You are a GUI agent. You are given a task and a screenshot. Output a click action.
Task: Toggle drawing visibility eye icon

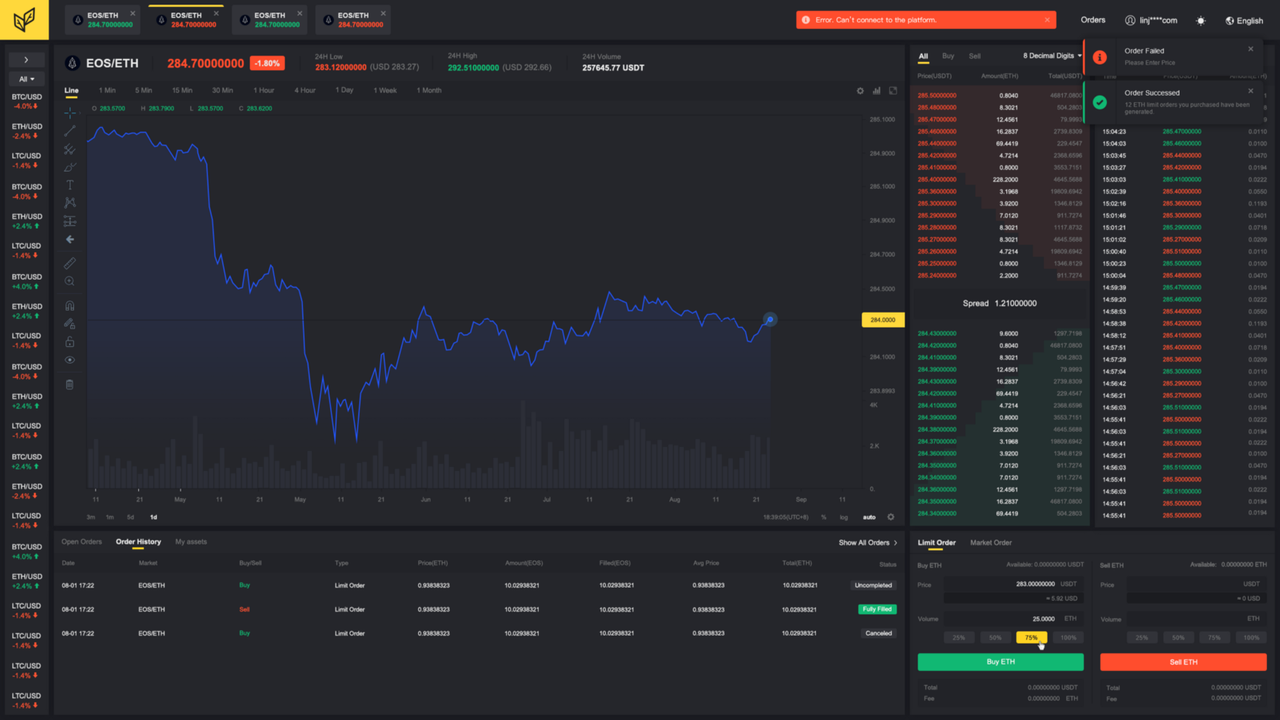click(x=70, y=360)
